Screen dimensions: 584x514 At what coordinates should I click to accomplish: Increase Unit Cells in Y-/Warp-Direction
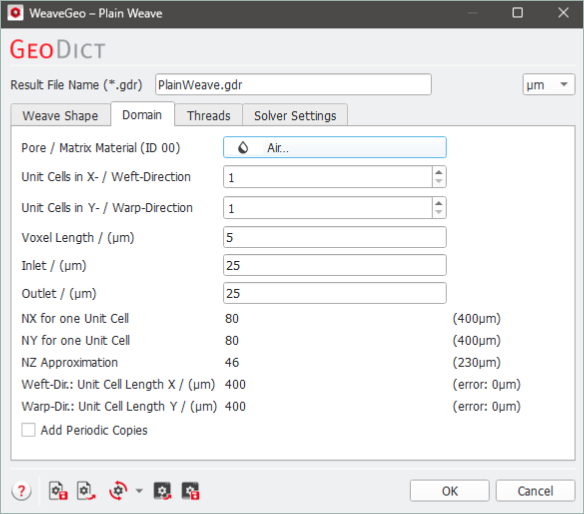tap(439, 203)
